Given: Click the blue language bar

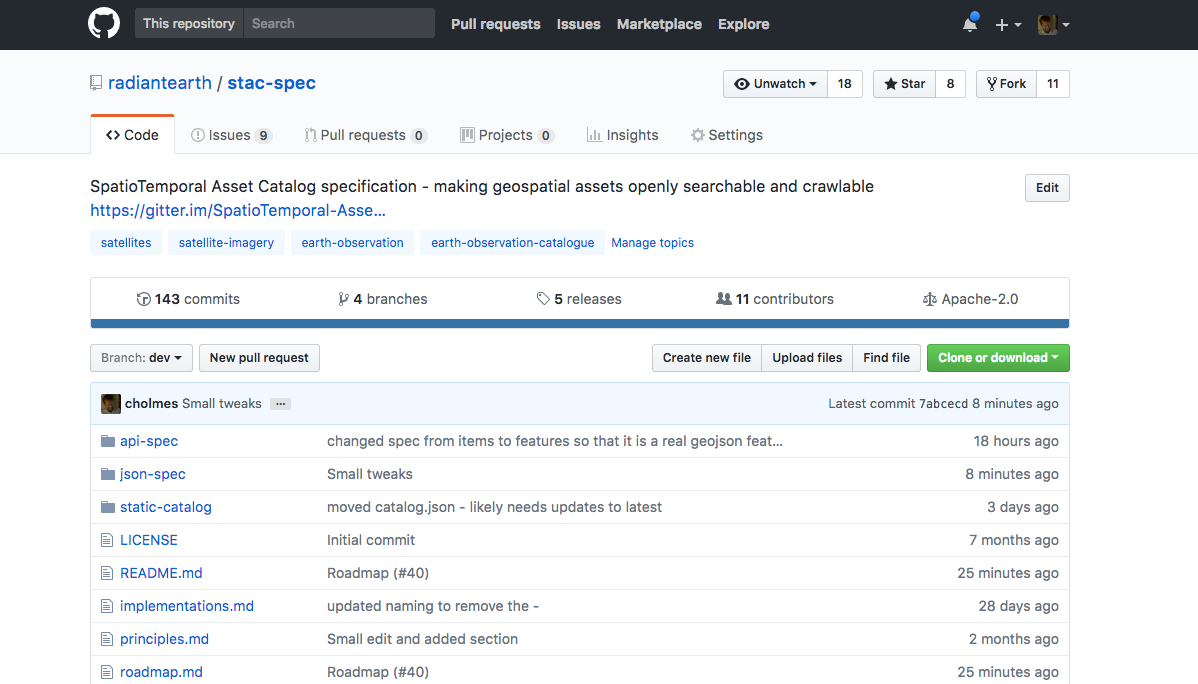Looking at the screenshot, I should (580, 324).
